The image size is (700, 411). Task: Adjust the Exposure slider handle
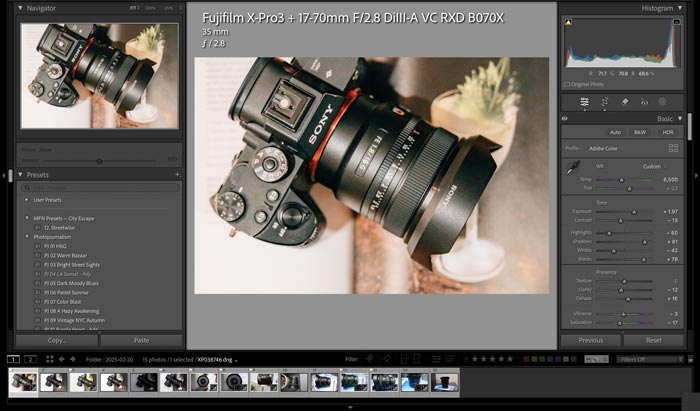click(x=634, y=212)
